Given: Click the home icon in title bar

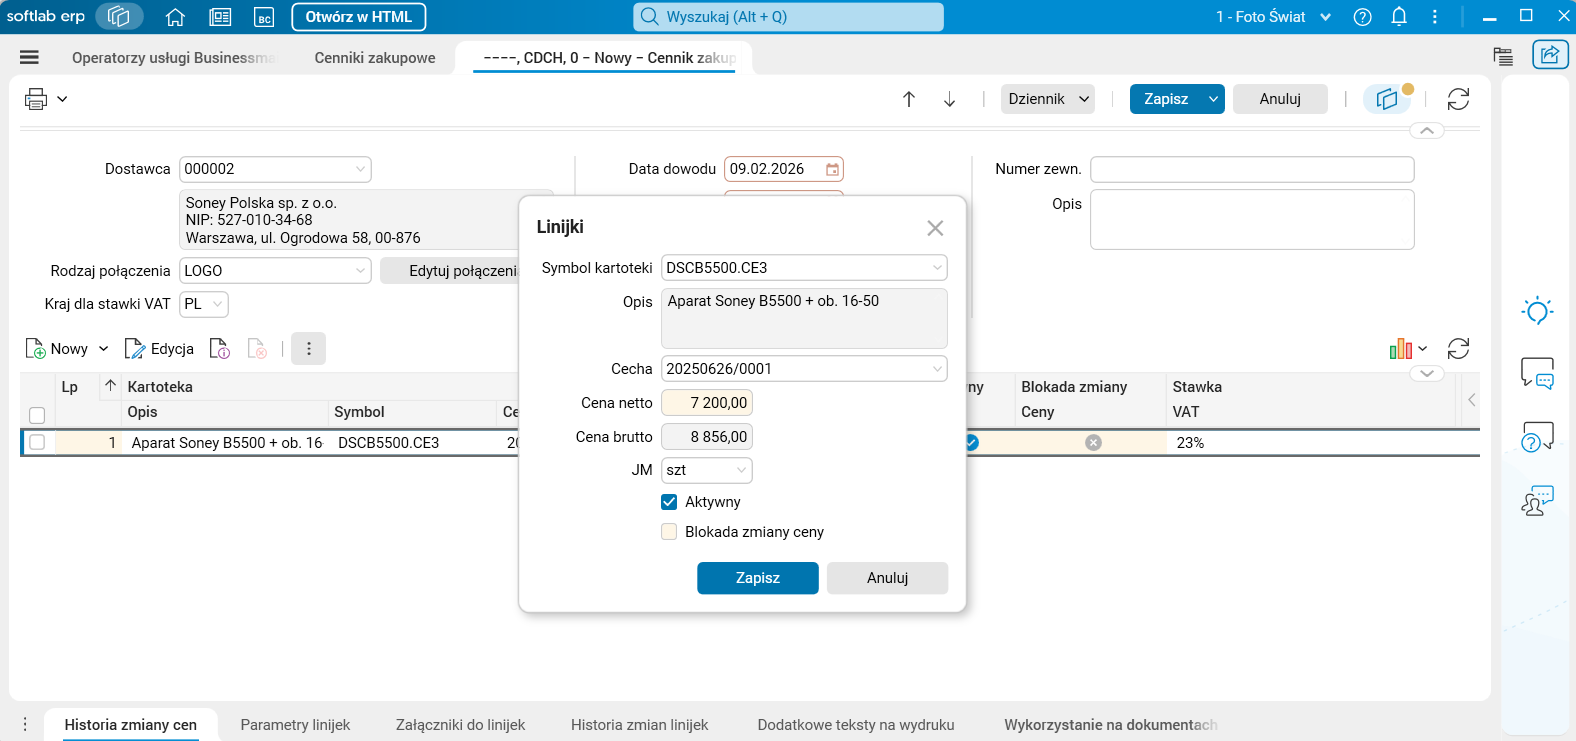Looking at the screenshot, I should pos(175,17).
